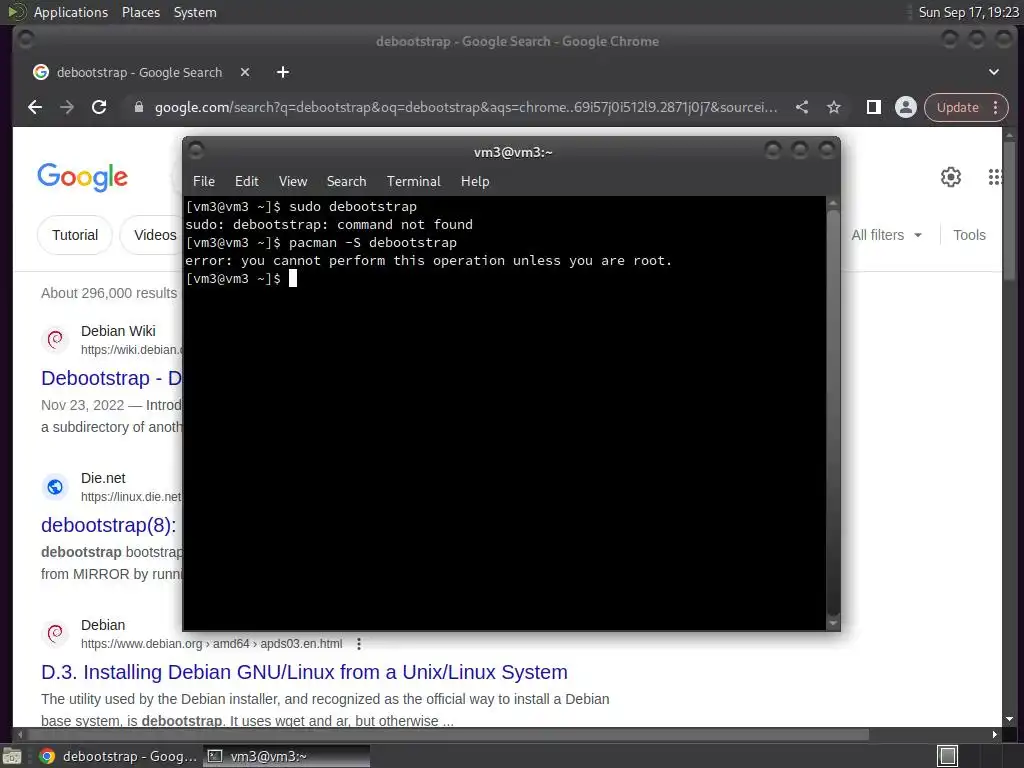The image size is (1024, 768).
Task: Expand the All filters dropdown
Action: (x=886, y=235)
